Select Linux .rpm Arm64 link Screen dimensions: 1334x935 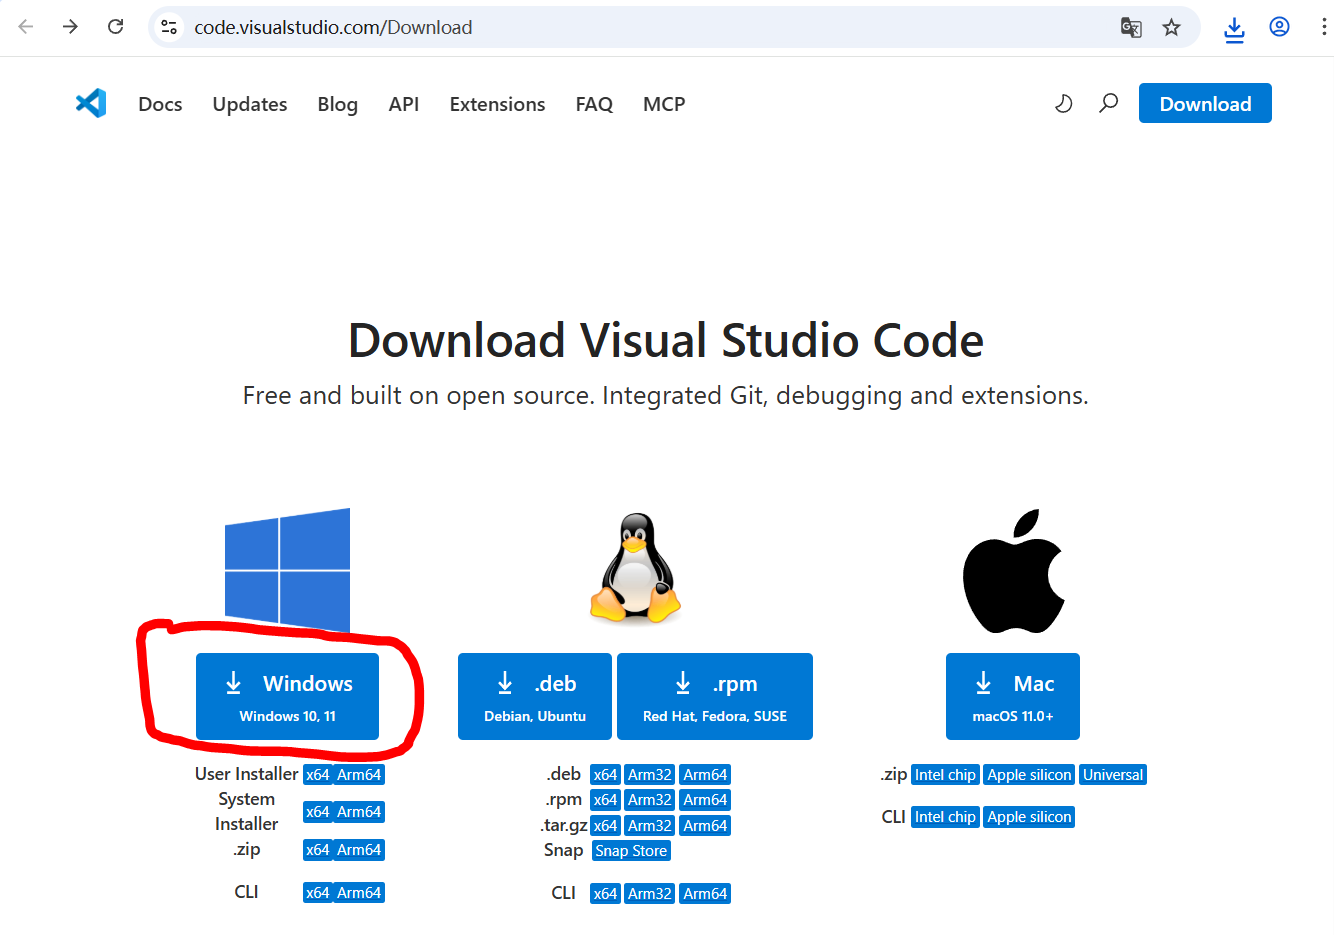[705, 800]
